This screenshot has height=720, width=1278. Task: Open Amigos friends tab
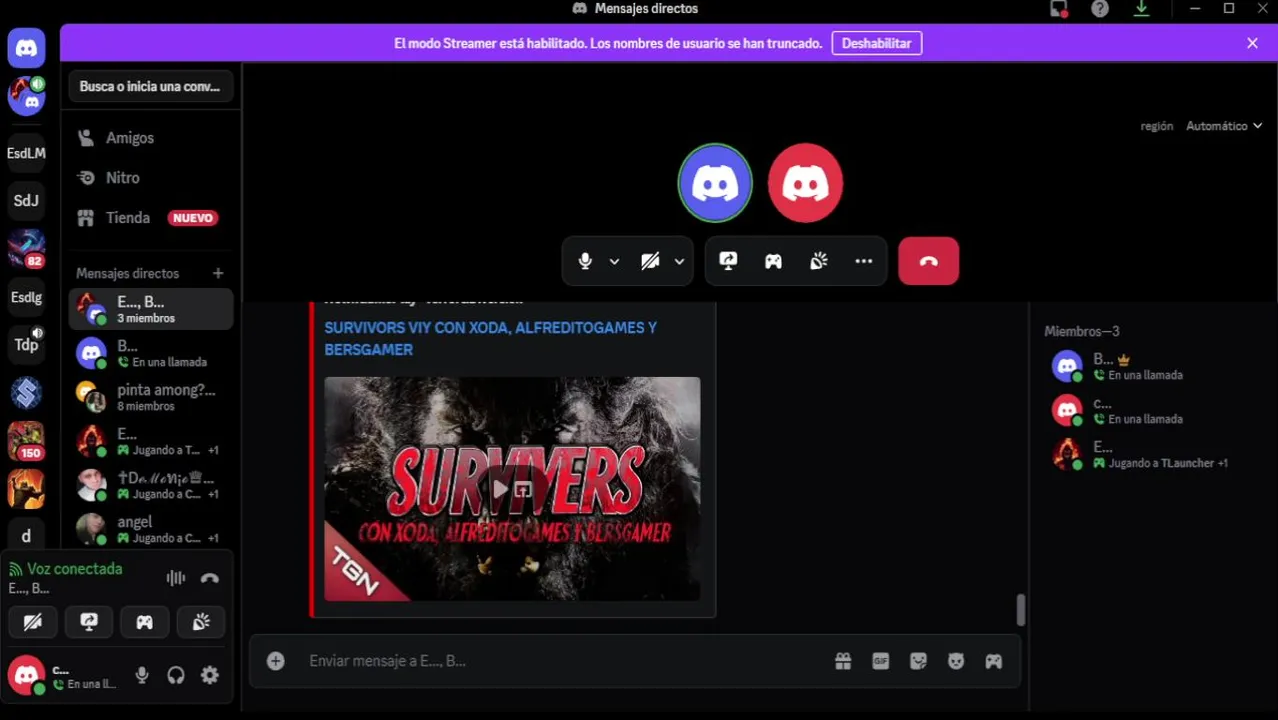(x=151, y=138)
